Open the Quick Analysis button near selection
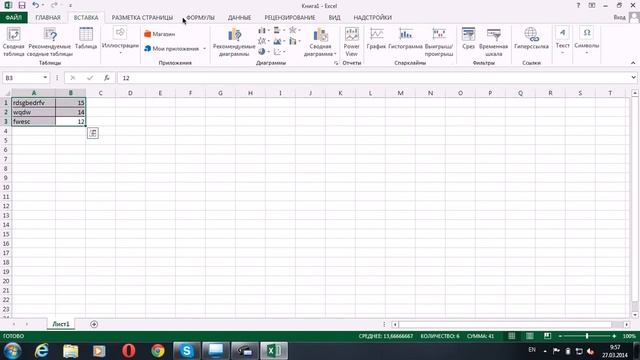This screenshot has height=360, width=640. (93, 133)
